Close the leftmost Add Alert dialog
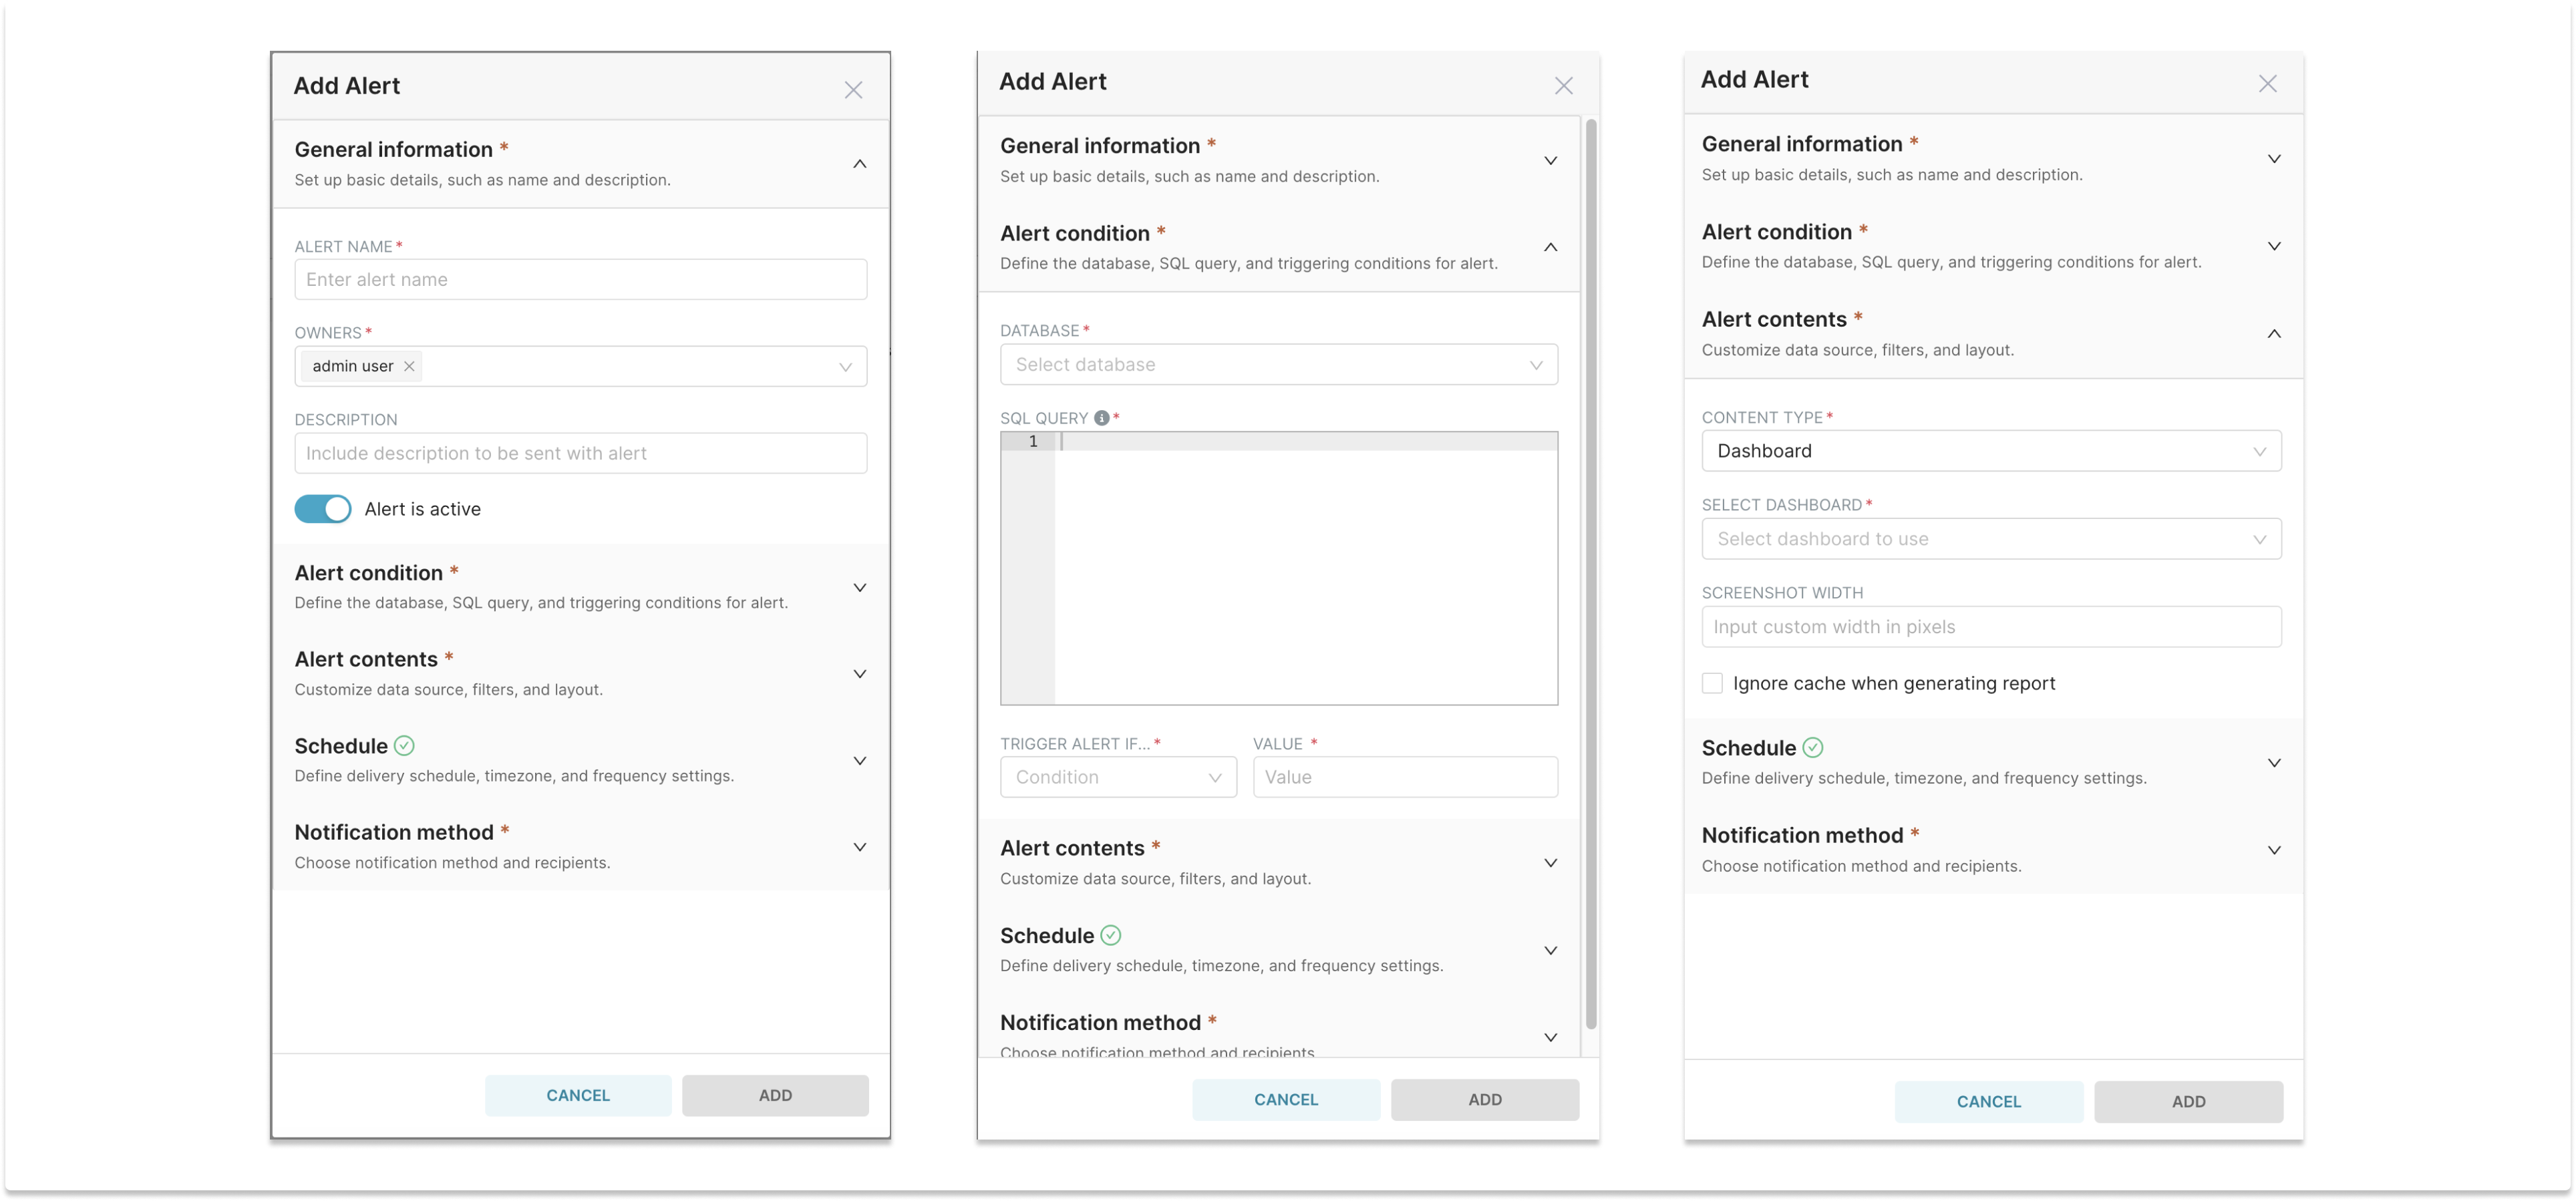 pyautogui.click(x=853, y=89)
